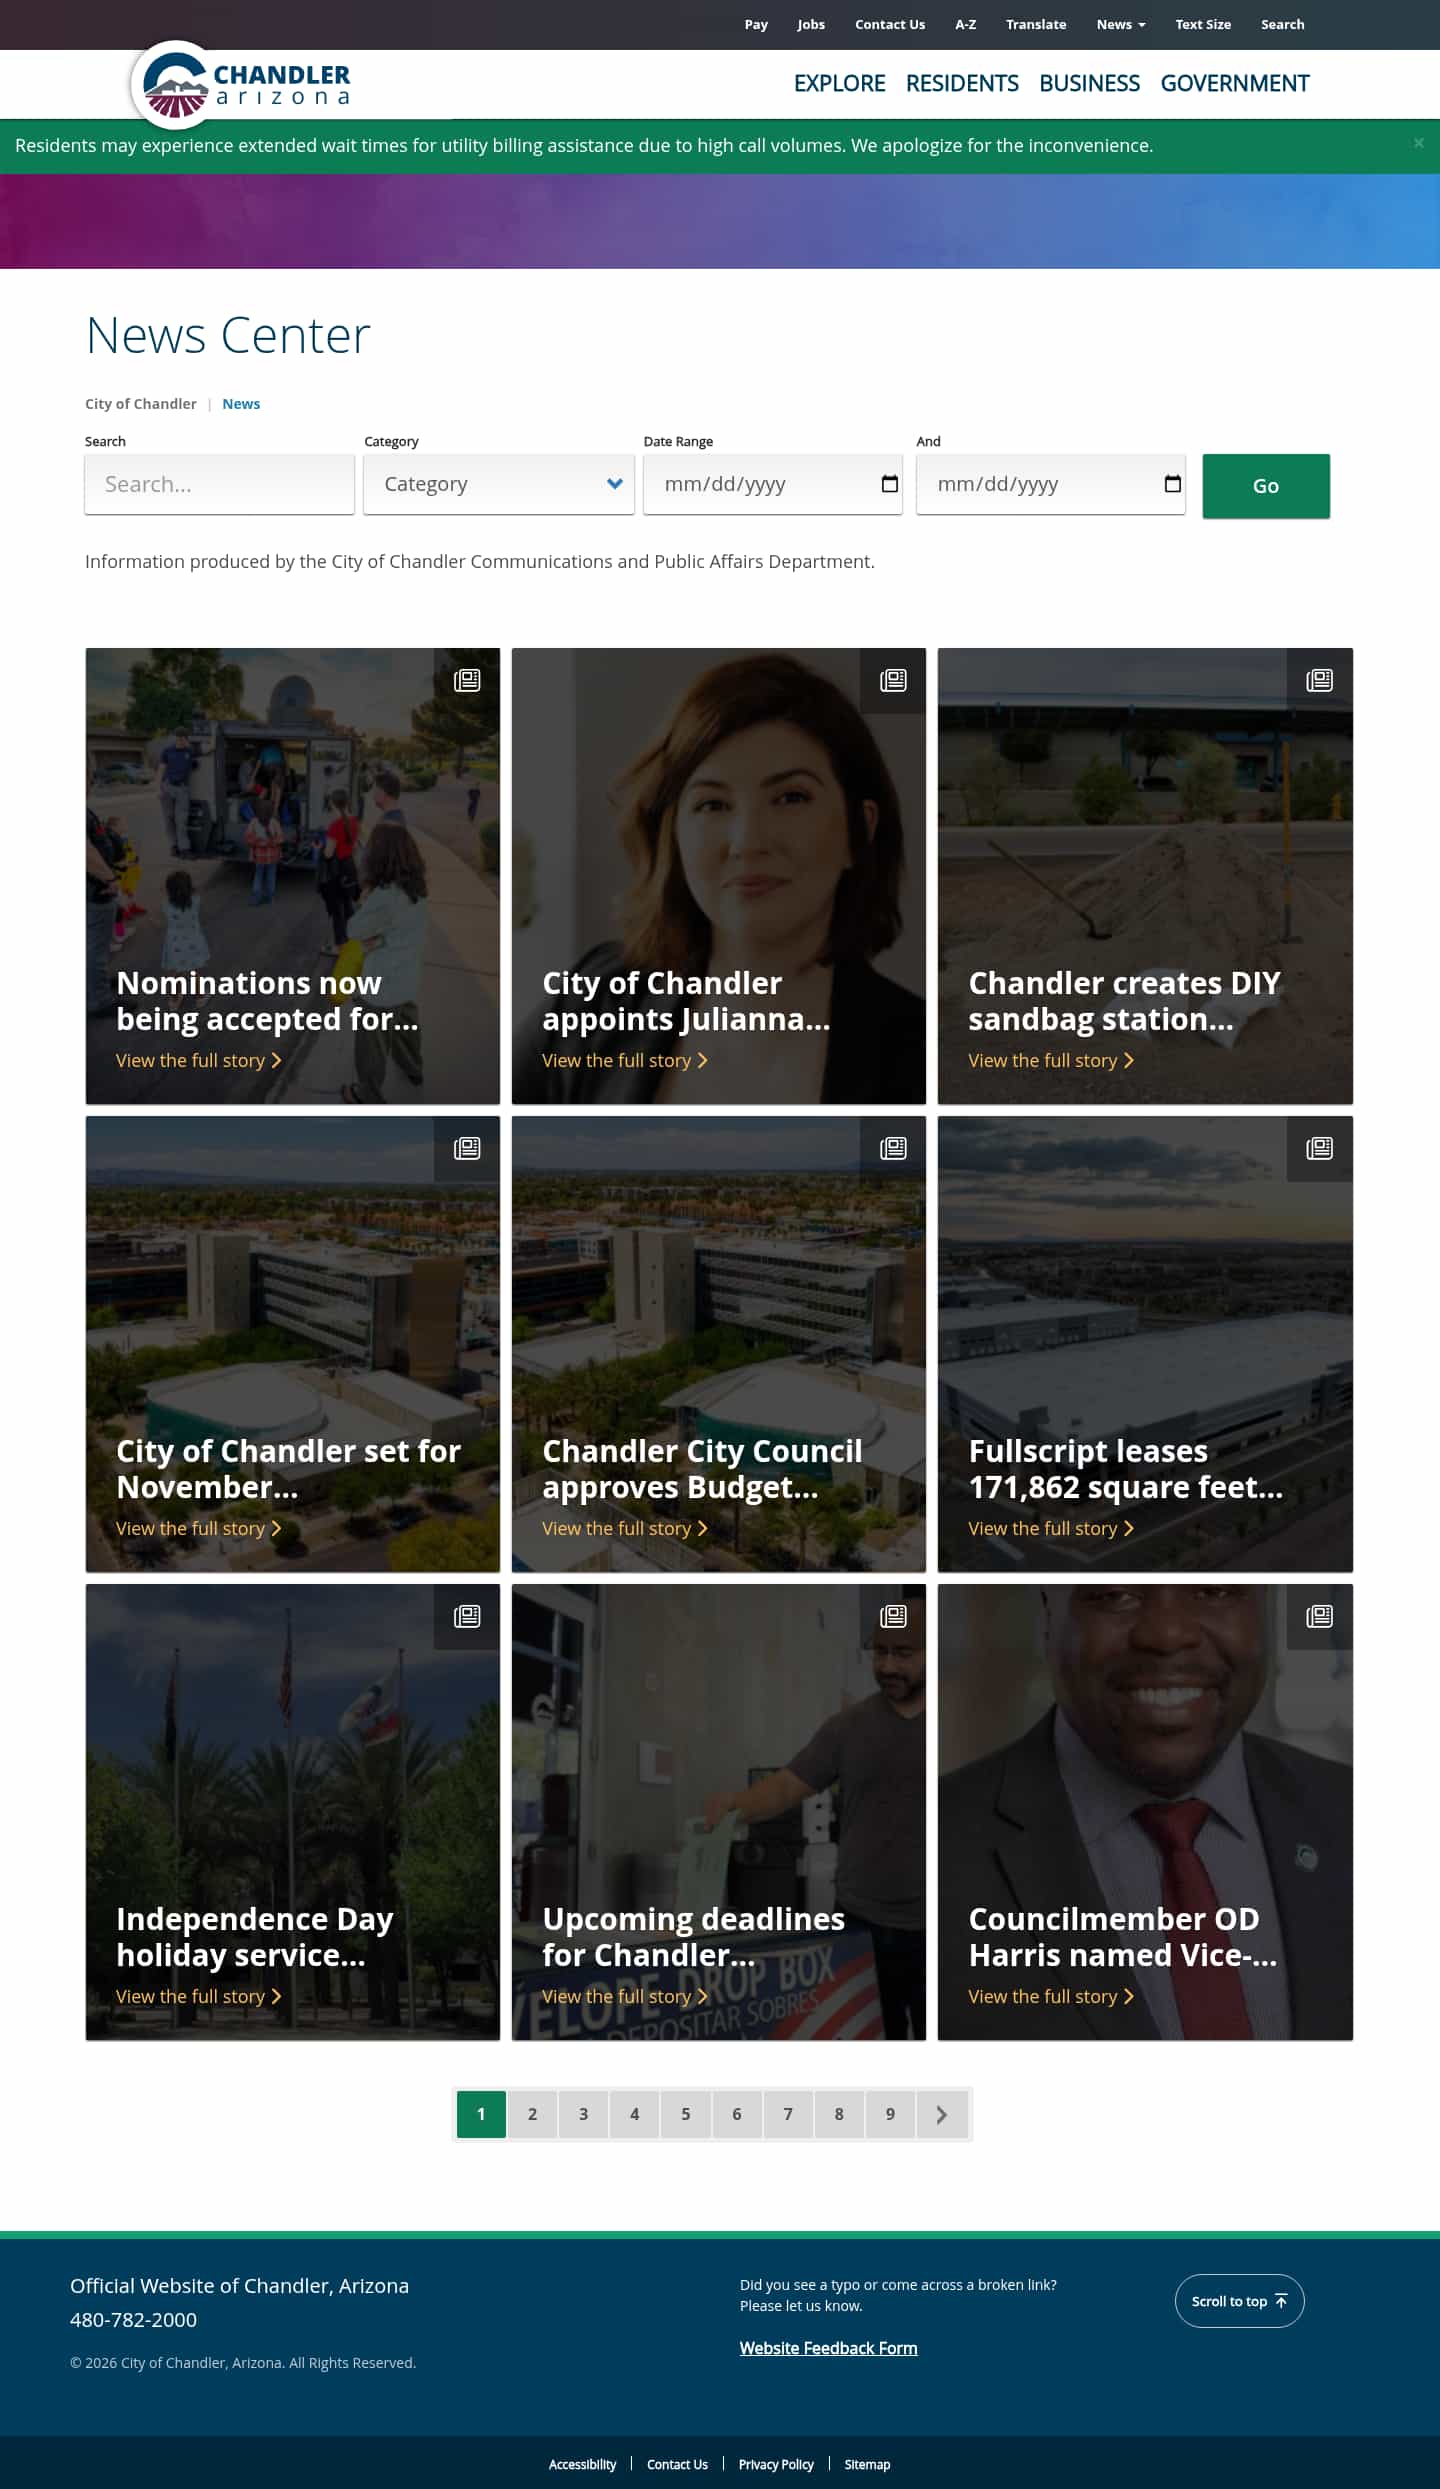Open the footer Contact Us link
Screen dimensions: 1440x2489
point(677,2464)
